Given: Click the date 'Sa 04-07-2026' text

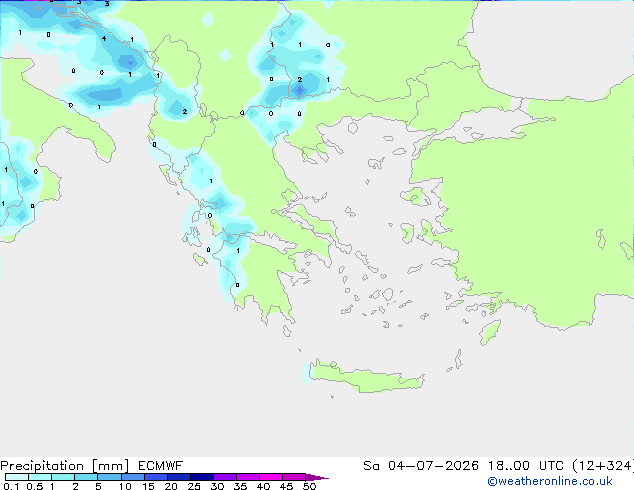Looking at the screenshot, I should (x=421, y=466).
